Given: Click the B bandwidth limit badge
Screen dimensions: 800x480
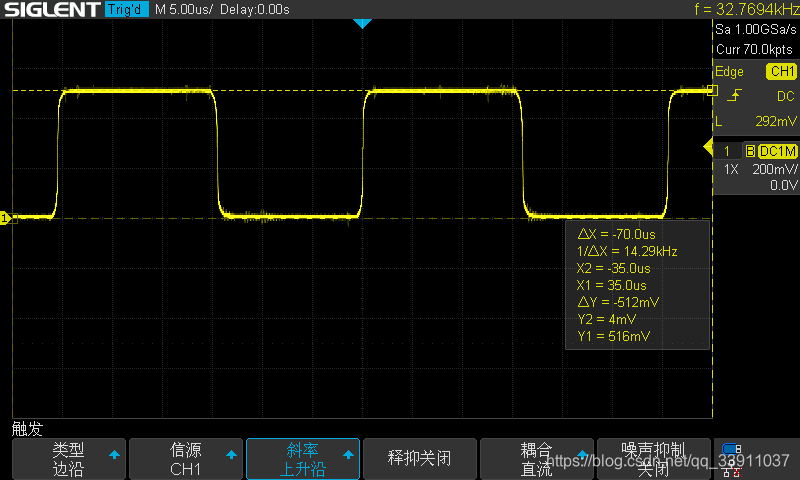Looking at the screenshot, I should coord(750,151).
